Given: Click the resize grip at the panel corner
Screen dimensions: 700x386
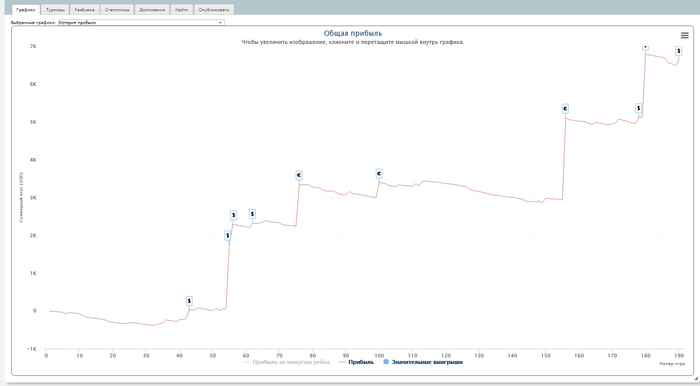Looking at the screenshot, I should coord(696,378).
